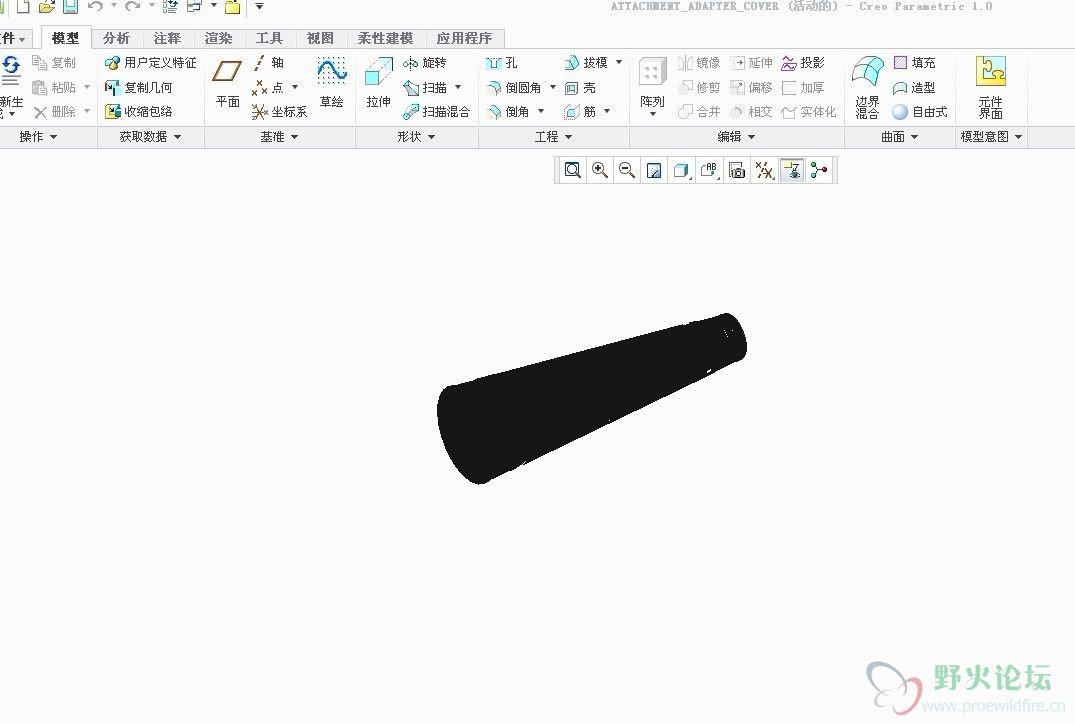Select the 投影 project tool
Image resolution: width=1075 pixels, height=724 pixels.
[x=803, y=63]
